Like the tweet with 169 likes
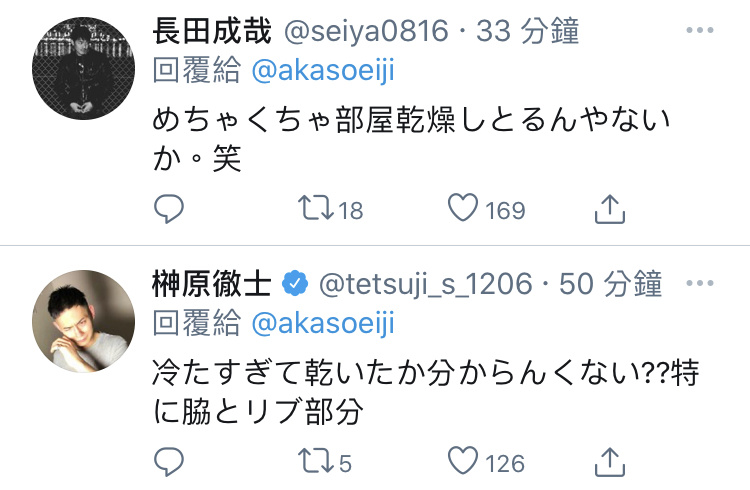750x490 pixels. coord(463,207)
